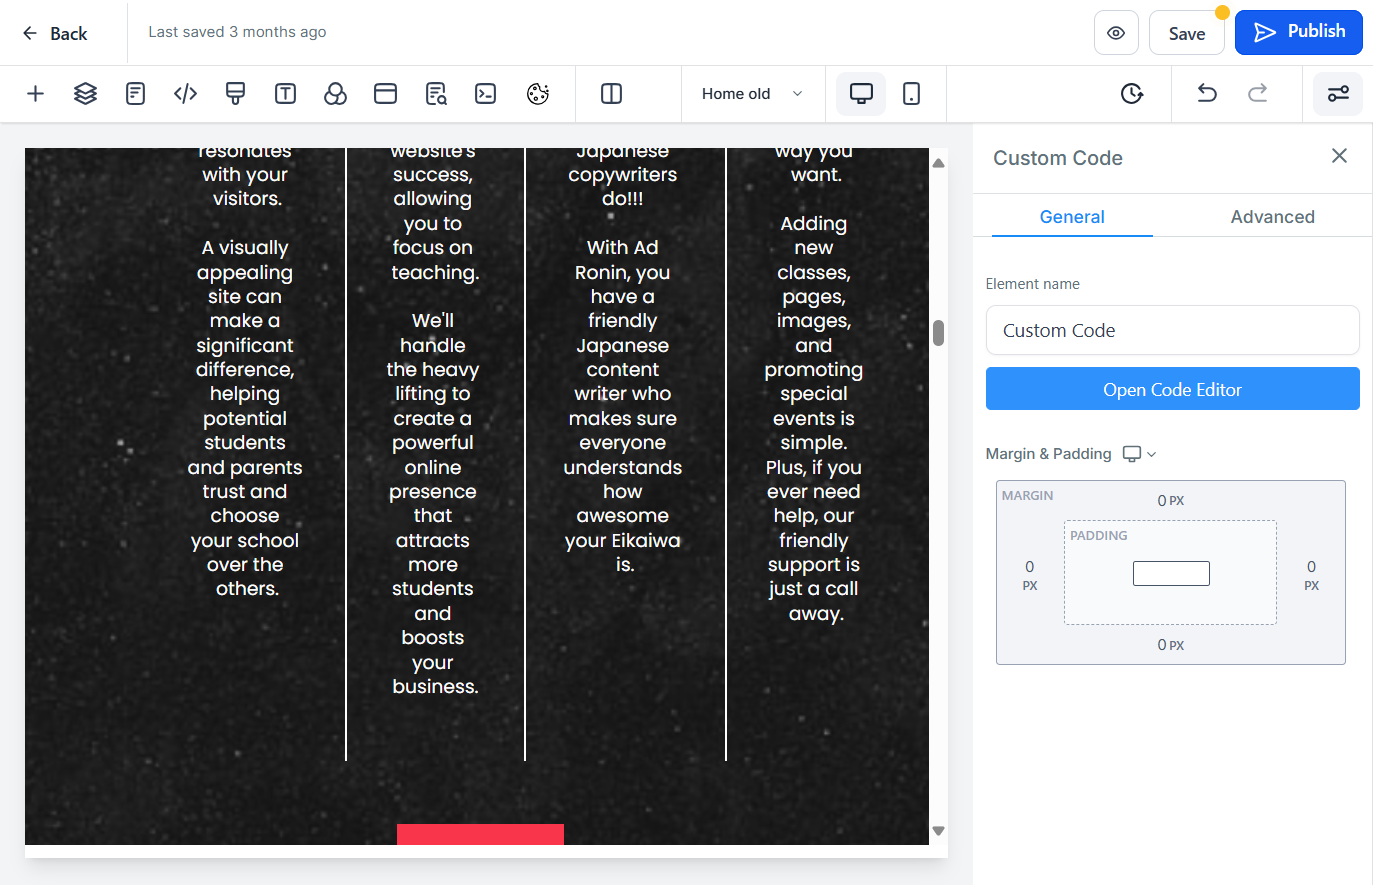Screen dimensions: 1373x885
Task: Select the paint brush styling icon
Action: (235, 94)
